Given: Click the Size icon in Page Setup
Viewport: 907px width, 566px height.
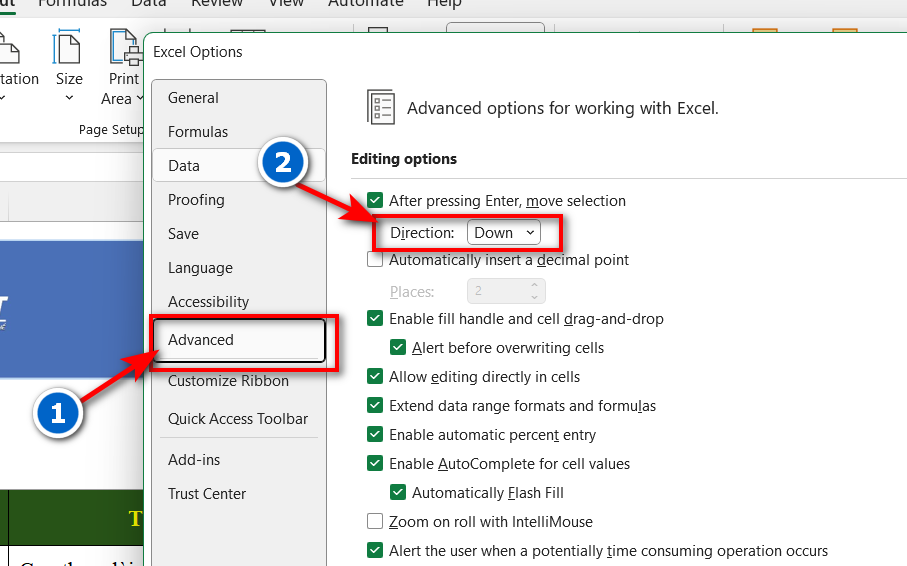Looking at the screenshot, I should coord(68,48).
